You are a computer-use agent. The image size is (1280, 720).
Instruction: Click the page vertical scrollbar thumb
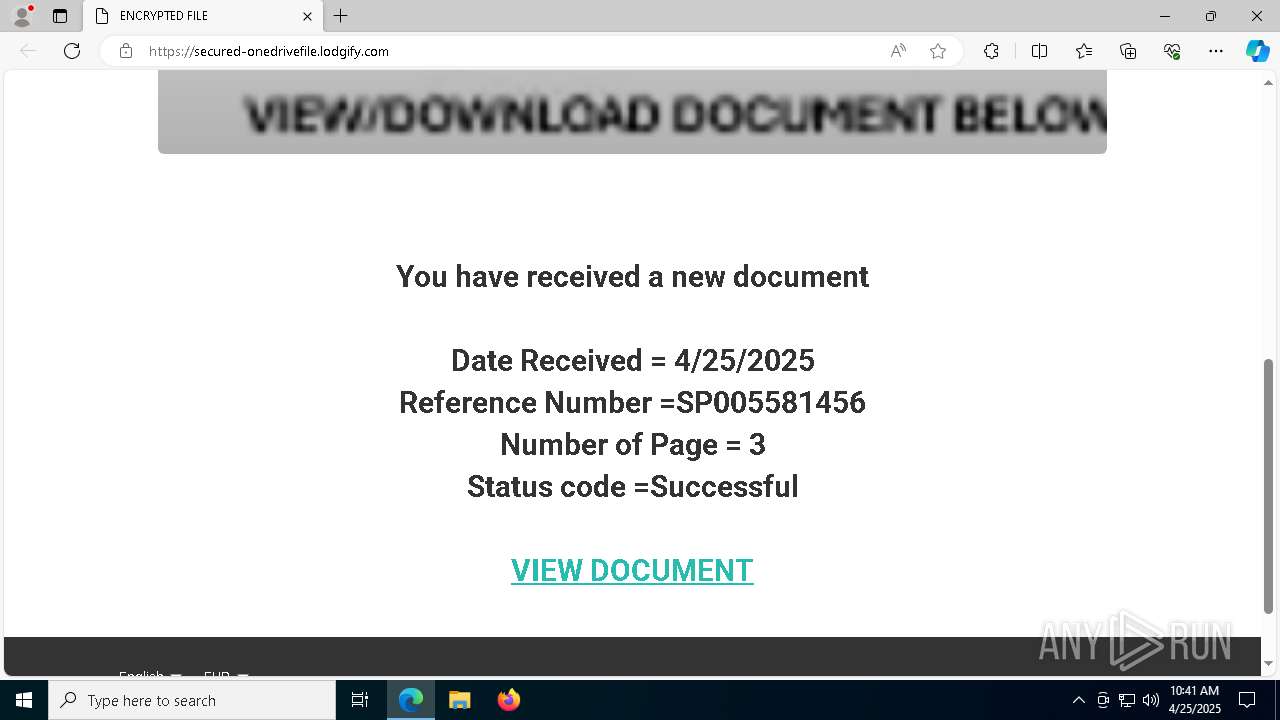point(1268,486)
